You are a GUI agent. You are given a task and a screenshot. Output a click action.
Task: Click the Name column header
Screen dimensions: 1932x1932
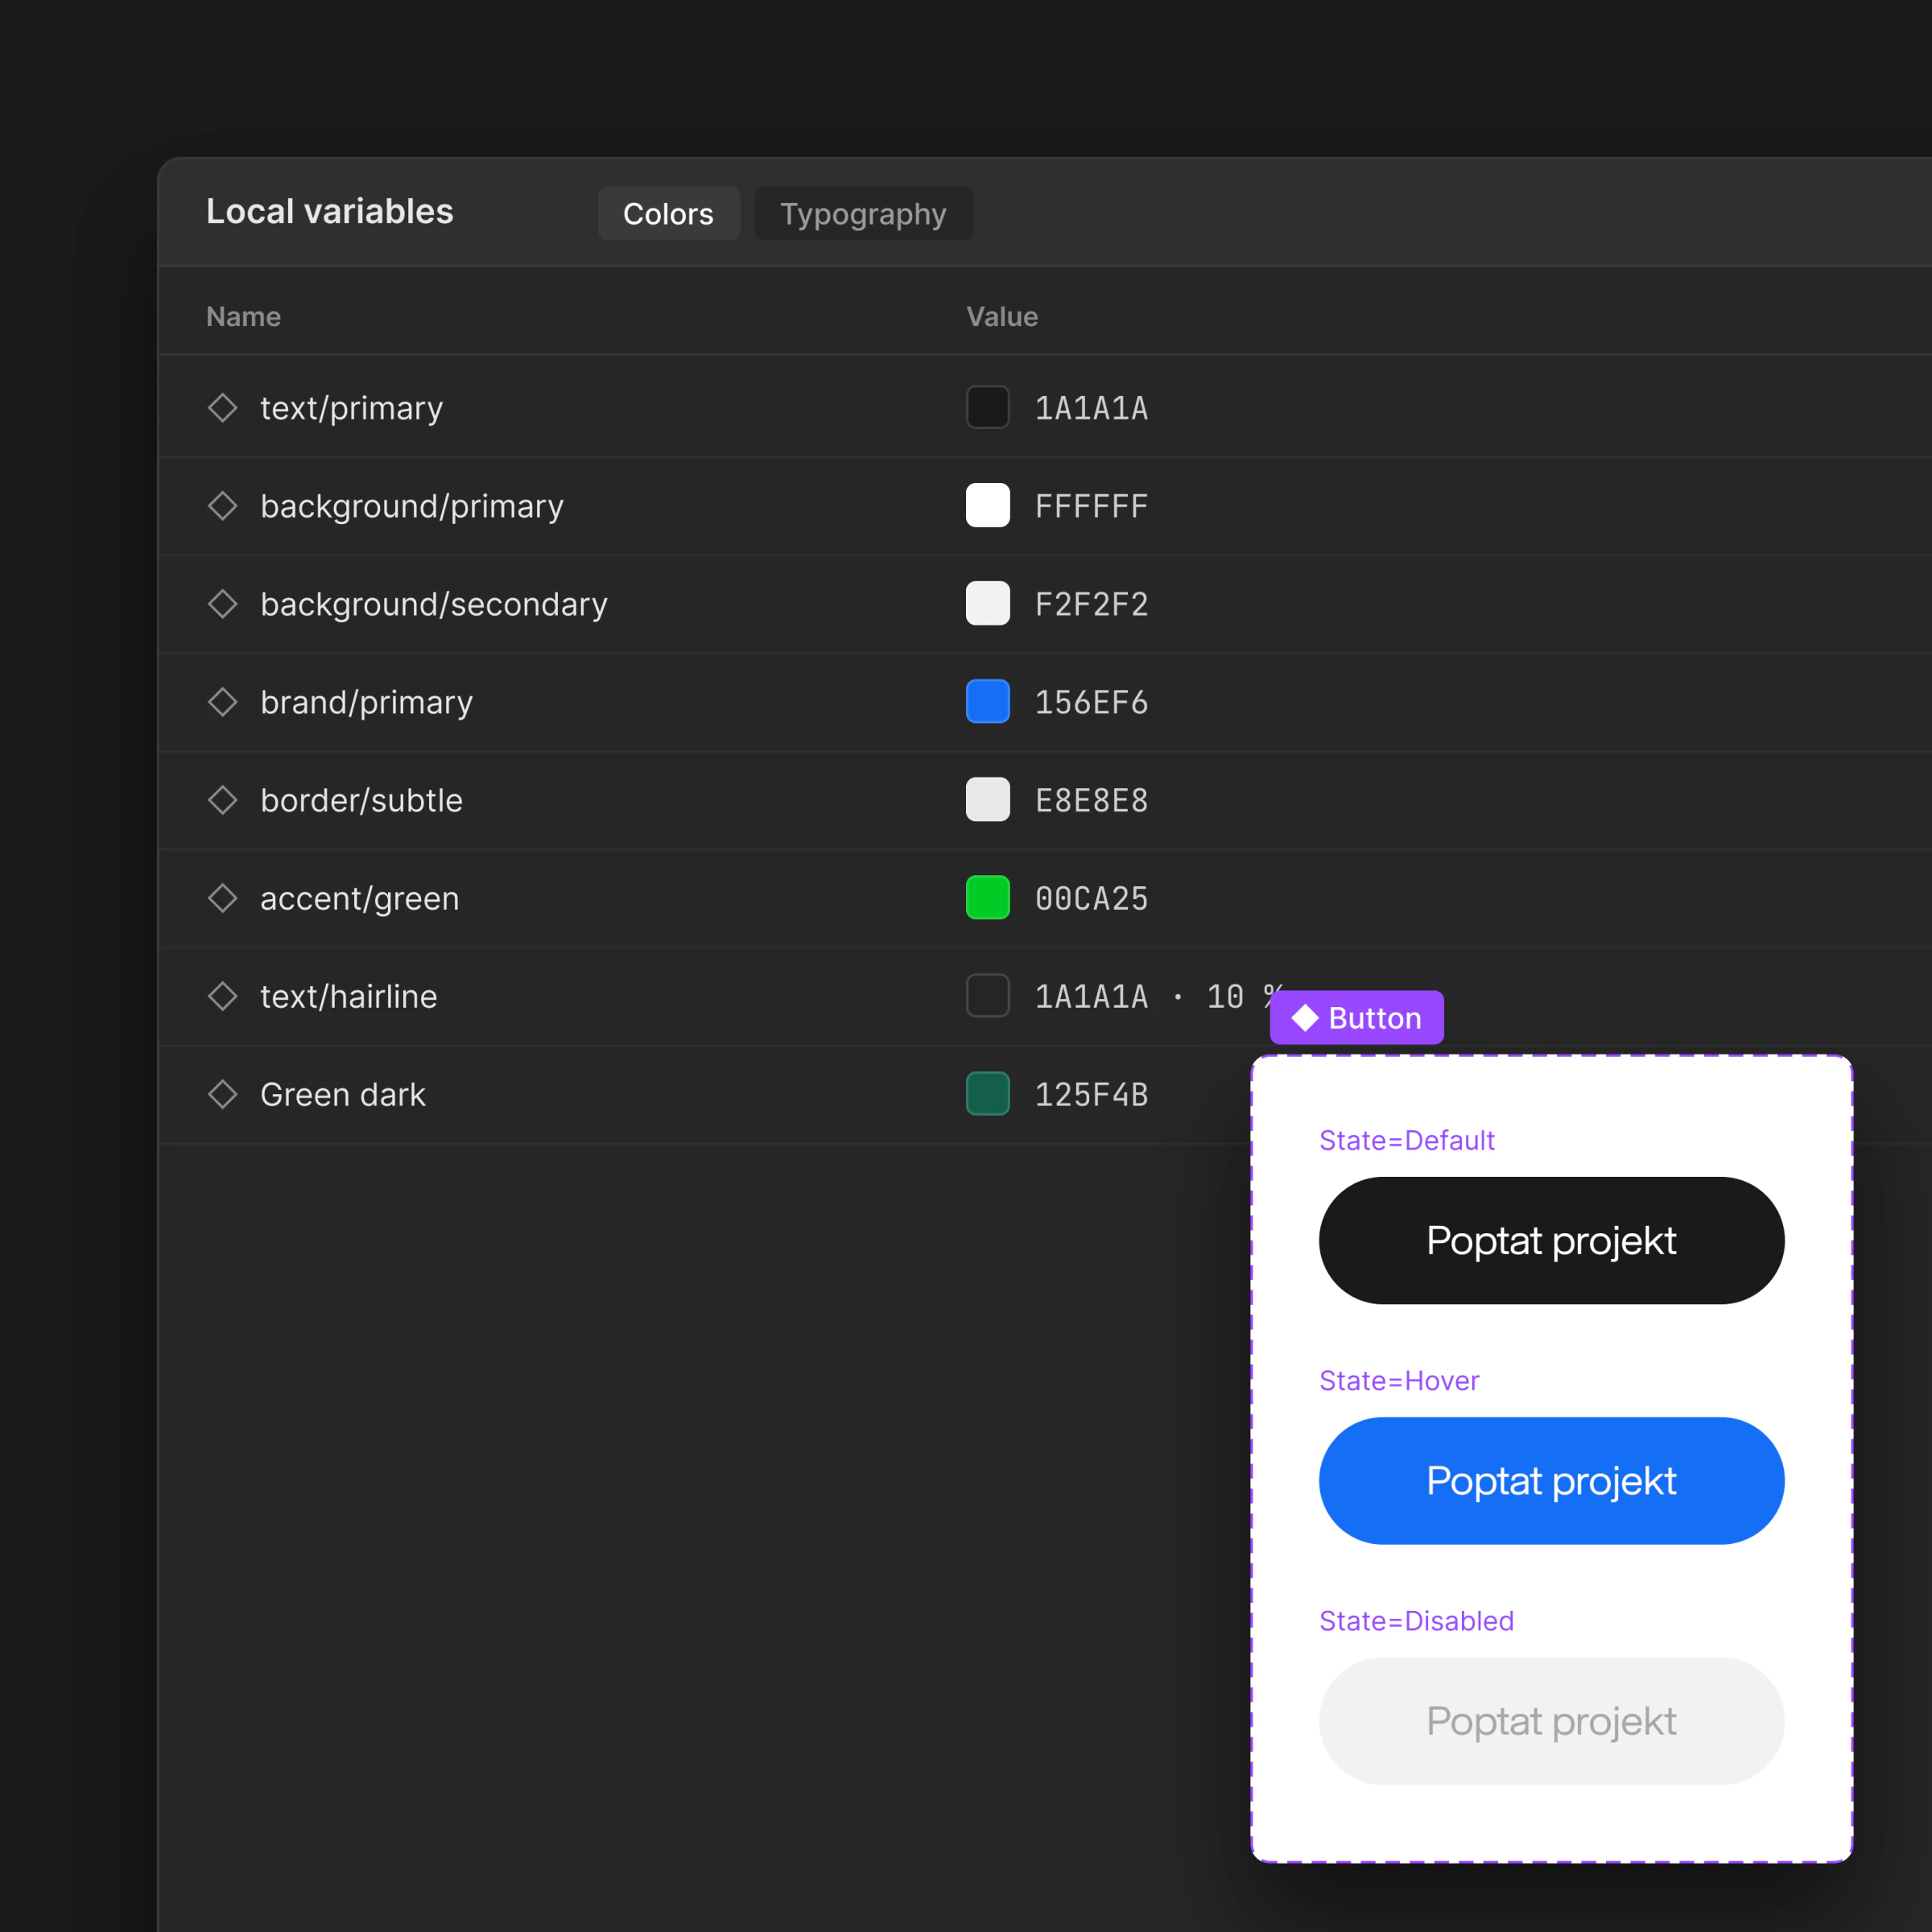pos(243,316)
